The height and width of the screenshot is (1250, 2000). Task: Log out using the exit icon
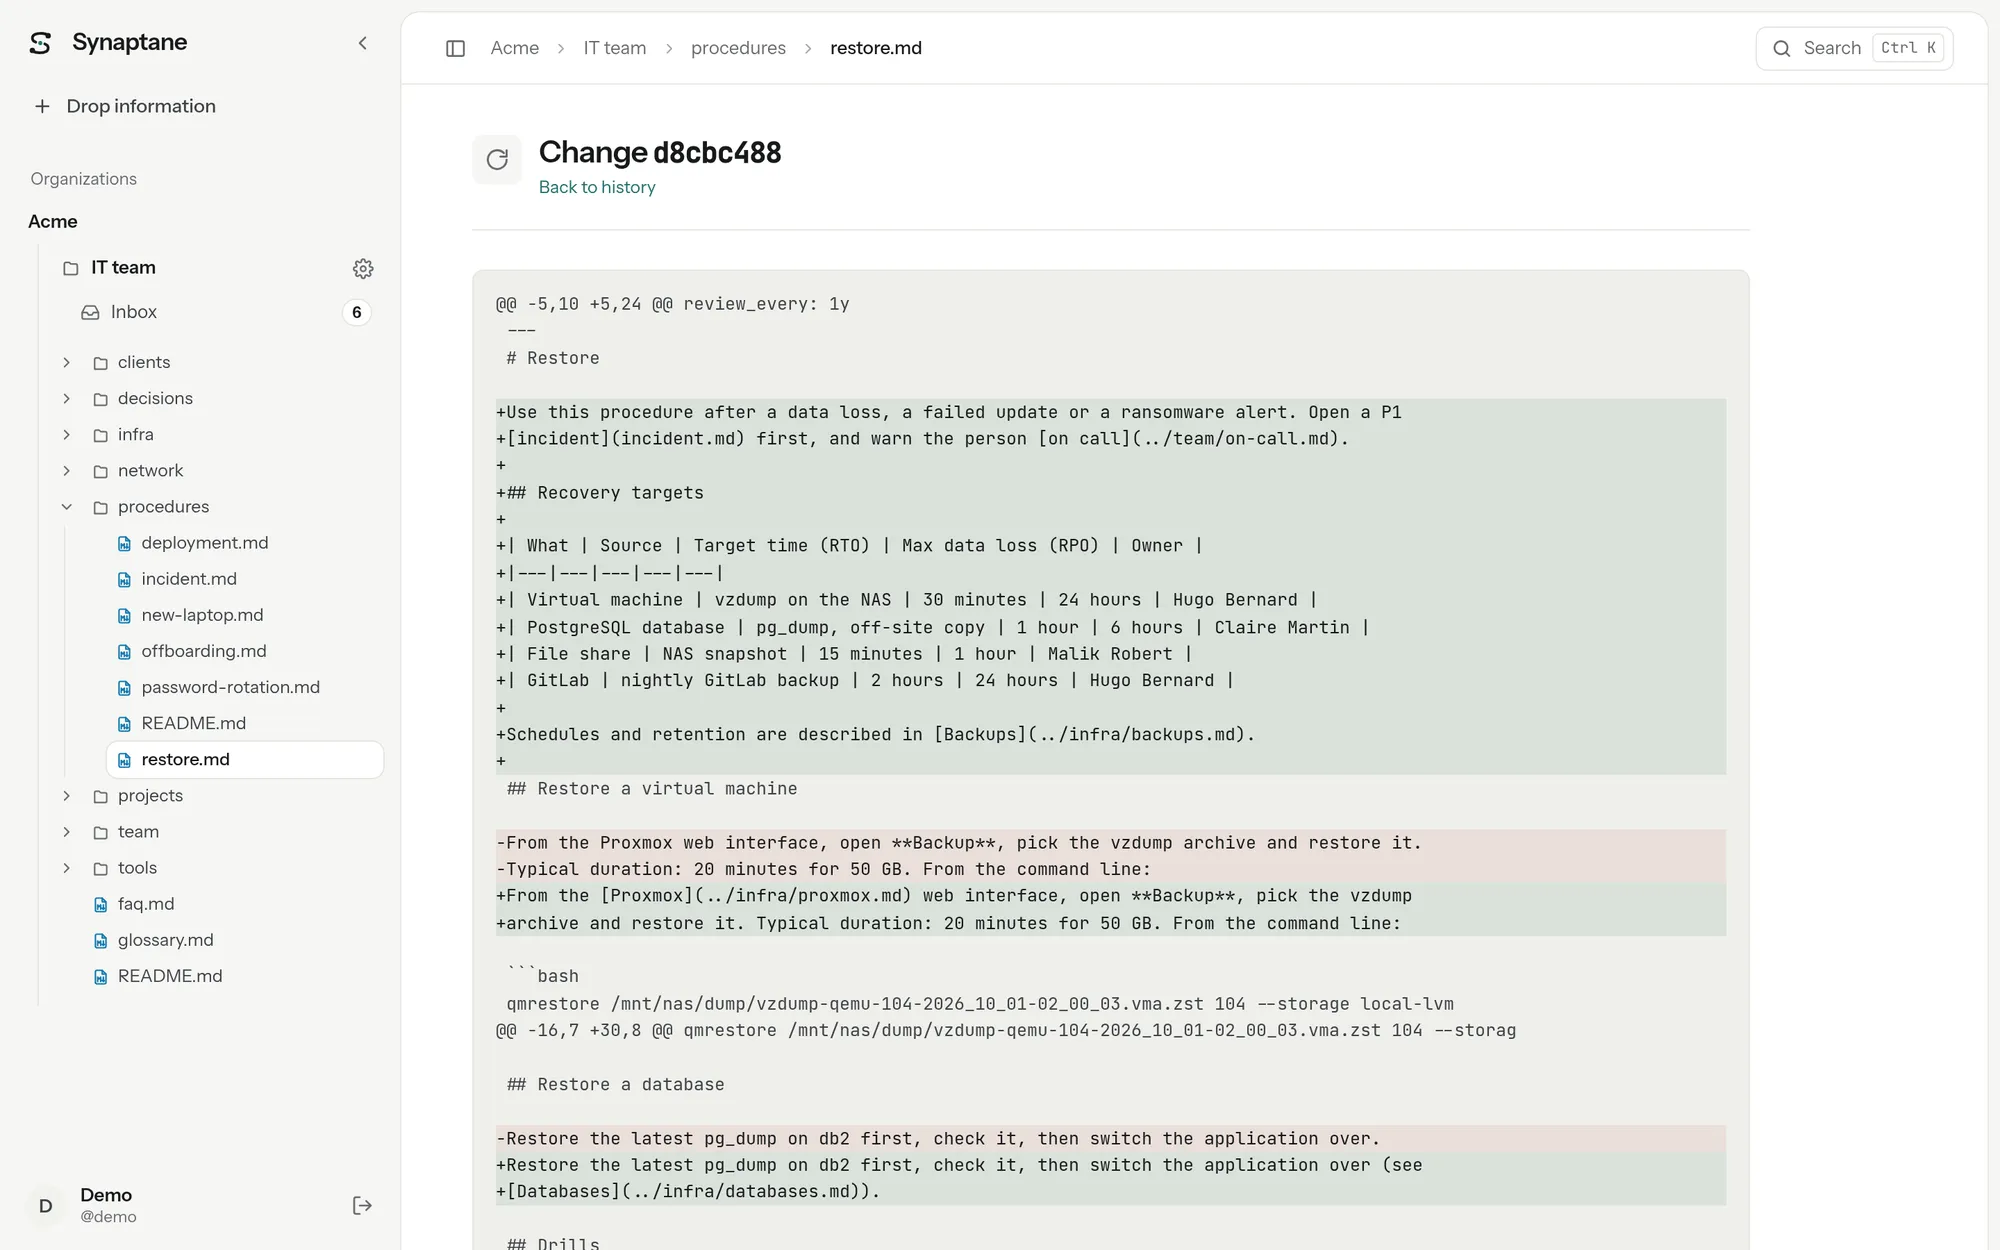point(362,1205)
